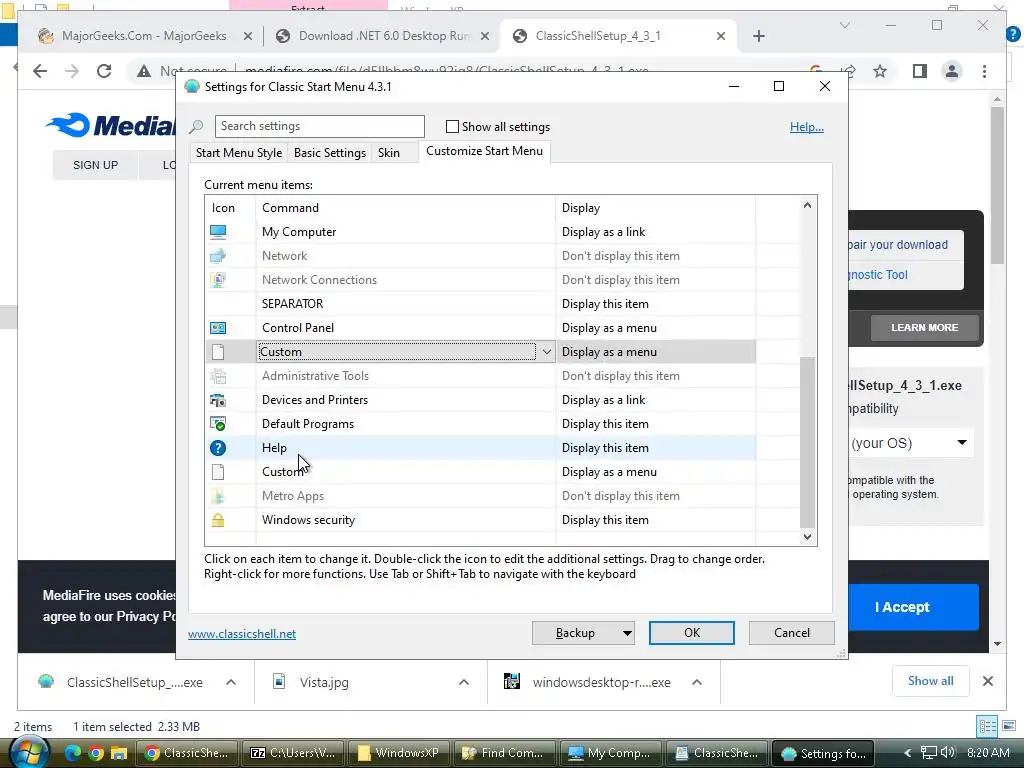Enable Show all settings checkbox
This screenshot has height=768, width=1024.
(452, 127)
